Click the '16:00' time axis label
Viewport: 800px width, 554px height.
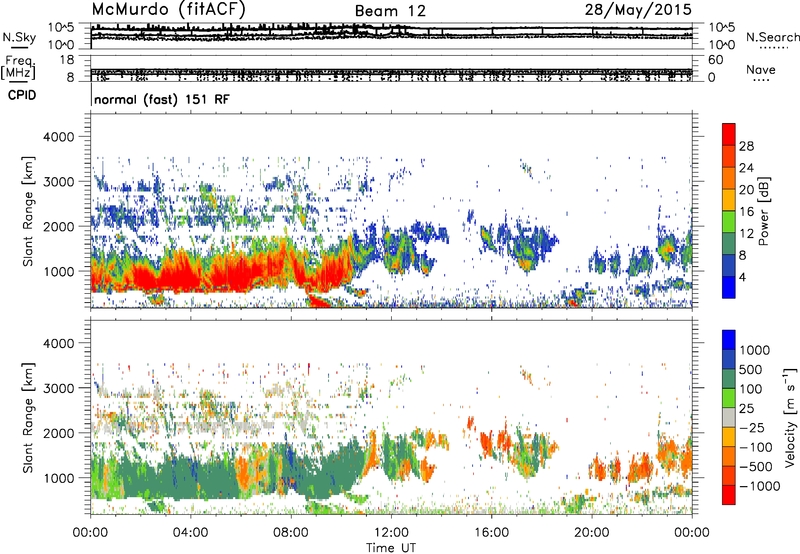491,533
